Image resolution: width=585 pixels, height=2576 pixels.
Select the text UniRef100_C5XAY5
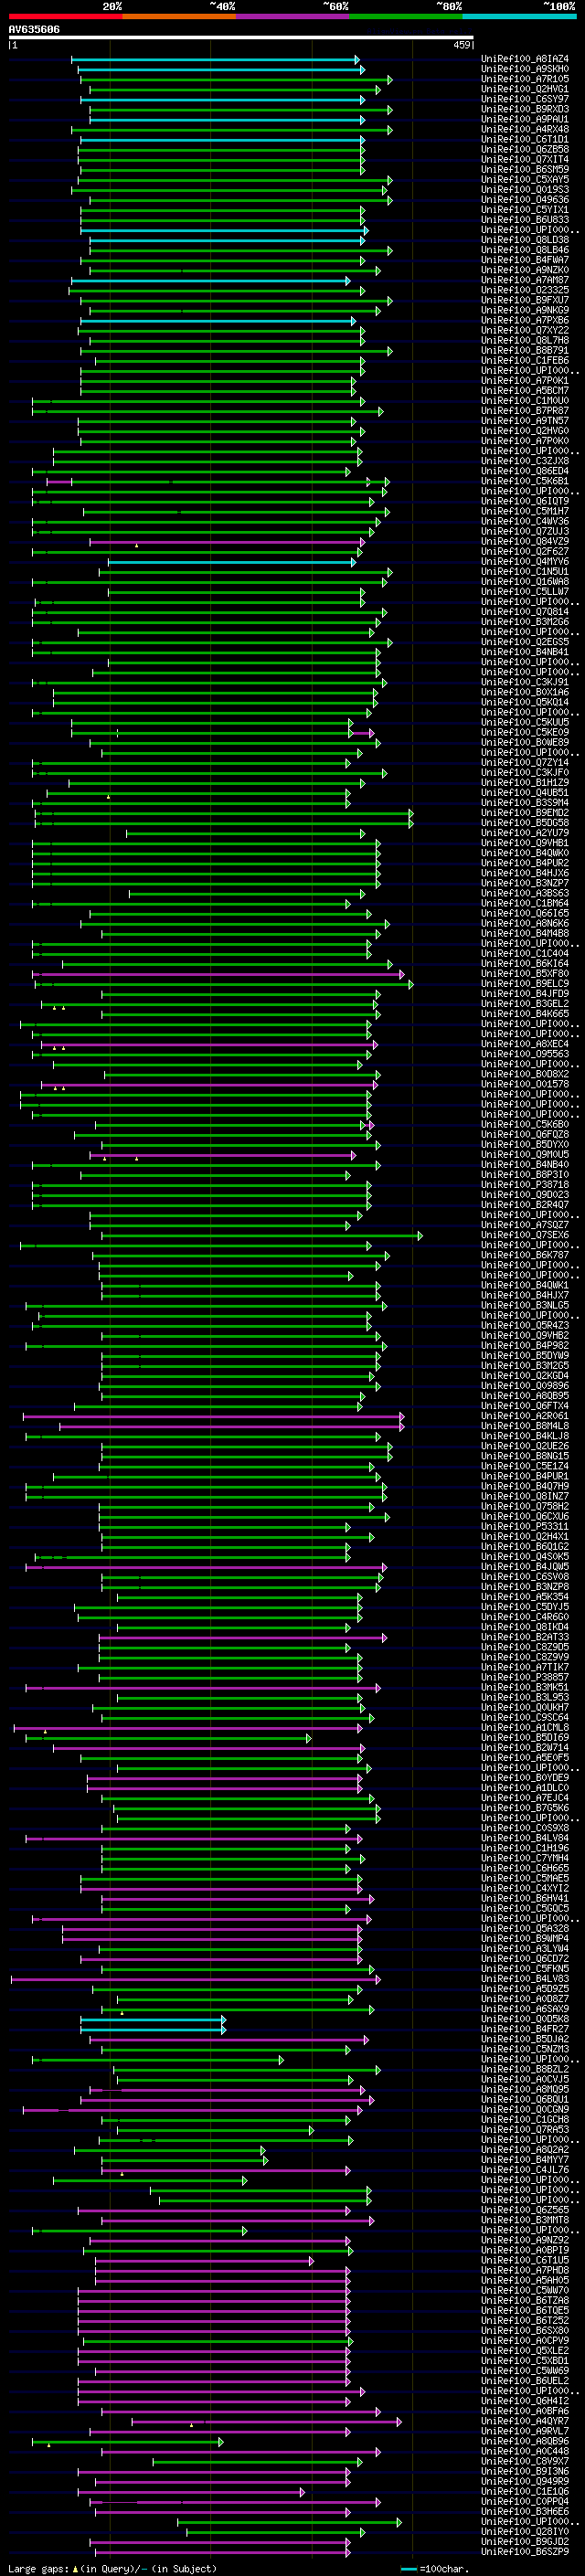click(525, 179)
